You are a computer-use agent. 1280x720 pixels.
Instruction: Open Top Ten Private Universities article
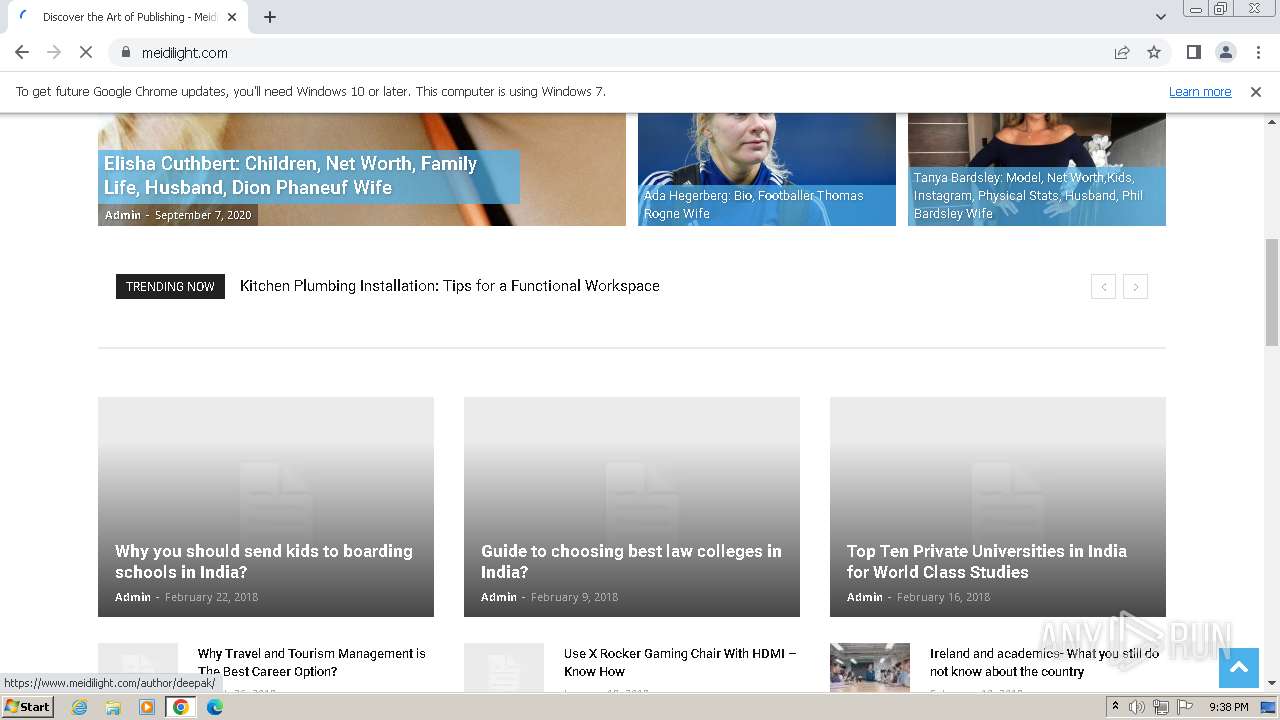point(987,562)
